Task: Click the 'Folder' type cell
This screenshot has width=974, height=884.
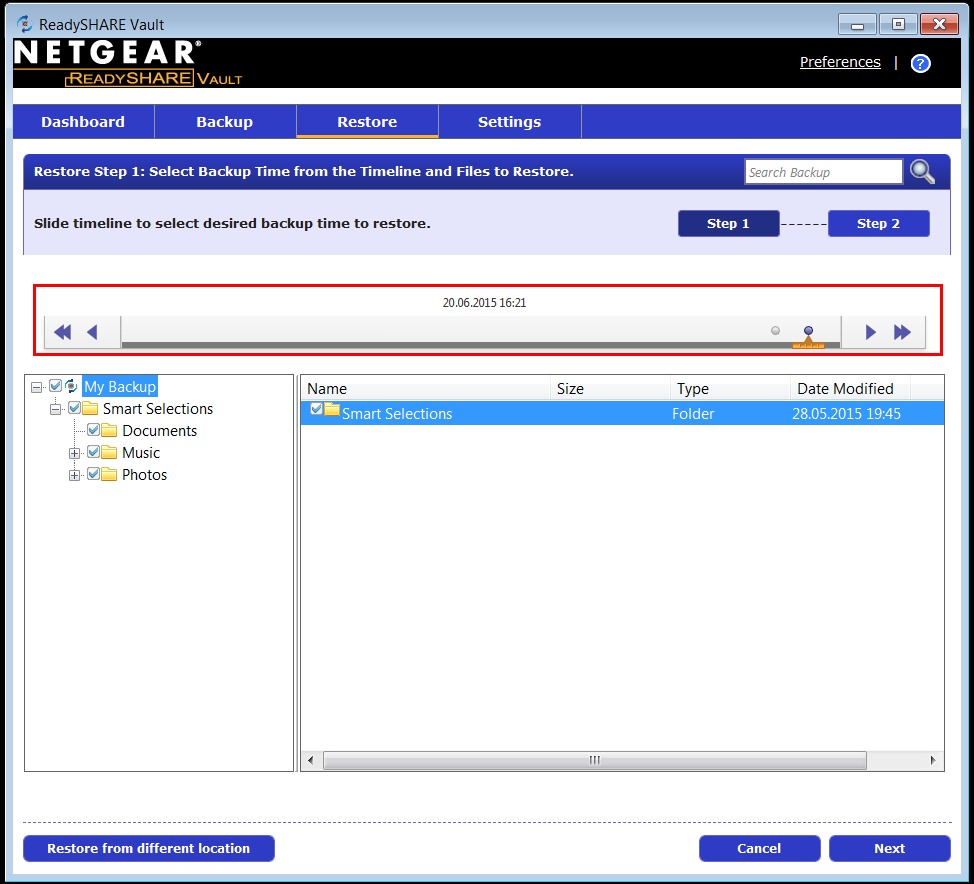Action: tap(693, 414)
